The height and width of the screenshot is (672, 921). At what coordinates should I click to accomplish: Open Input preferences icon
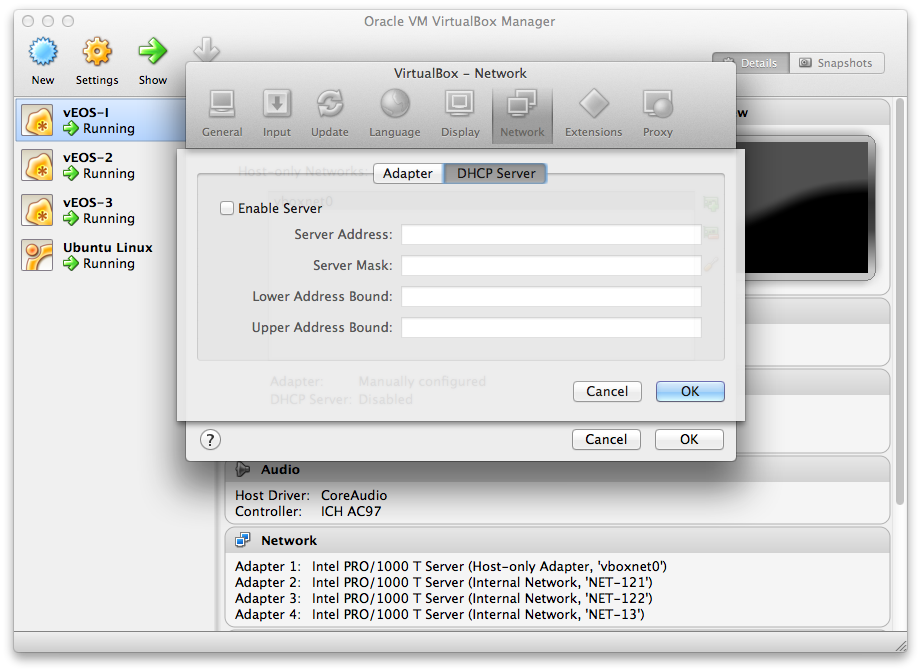[277, 105]
